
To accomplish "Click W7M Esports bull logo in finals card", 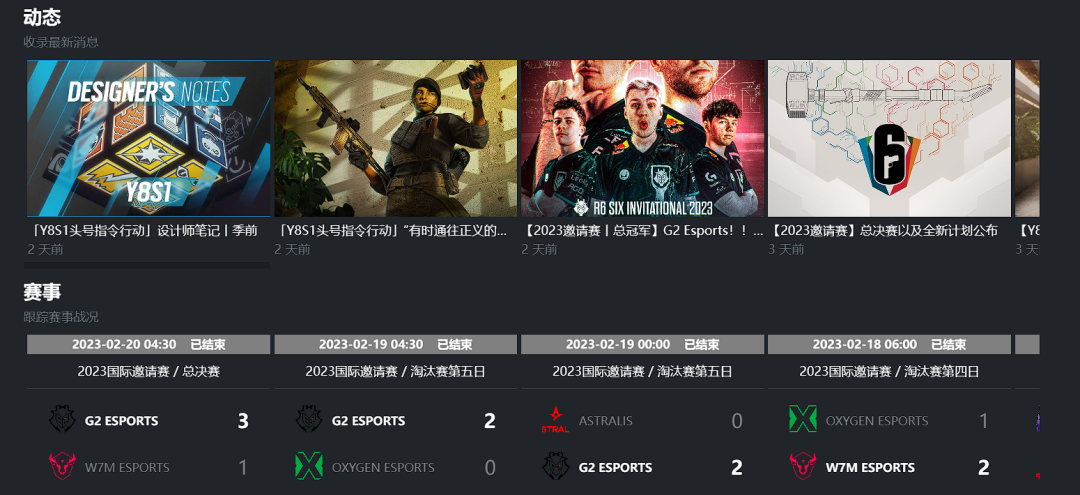I will (x=62, y=466).
